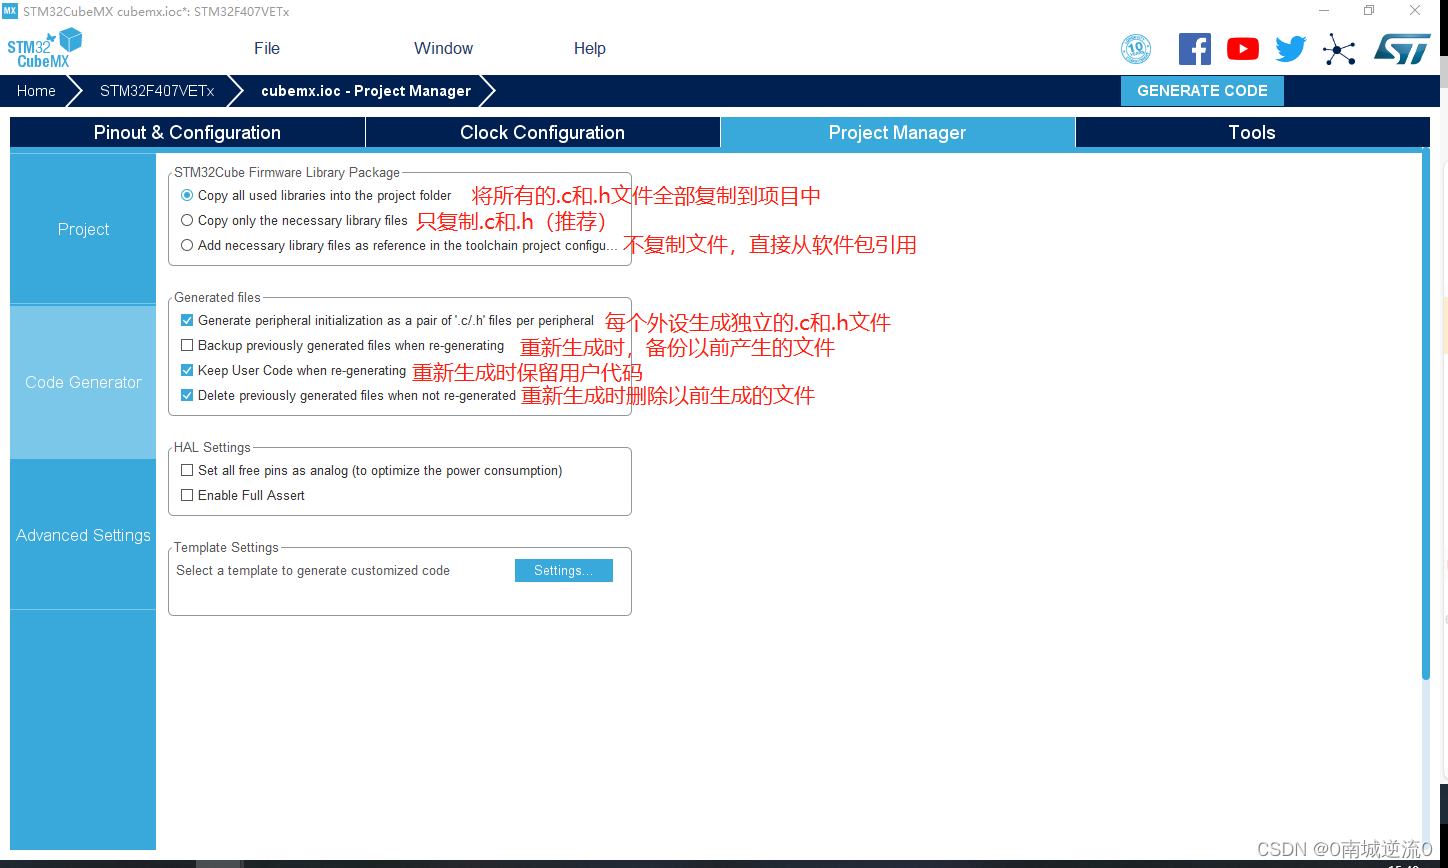
Task: Click the 10-year anniversary badge icon
Action: click(x=1136, y=49)
